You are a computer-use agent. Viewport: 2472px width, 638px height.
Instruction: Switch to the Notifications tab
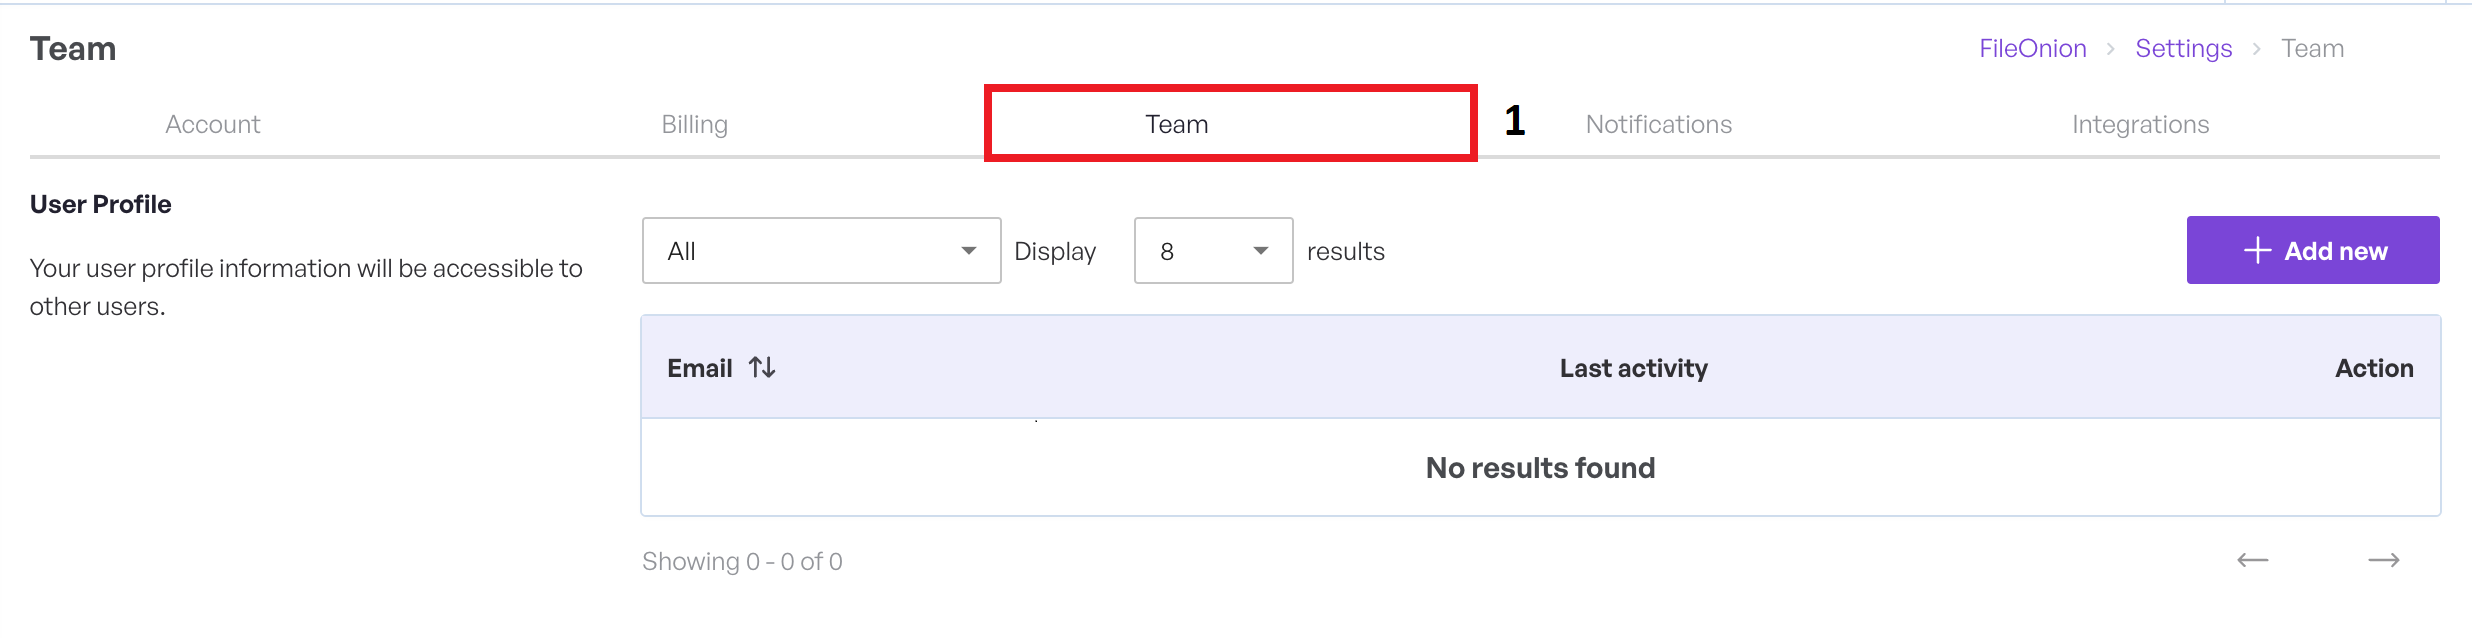[x=1658, y=124]
